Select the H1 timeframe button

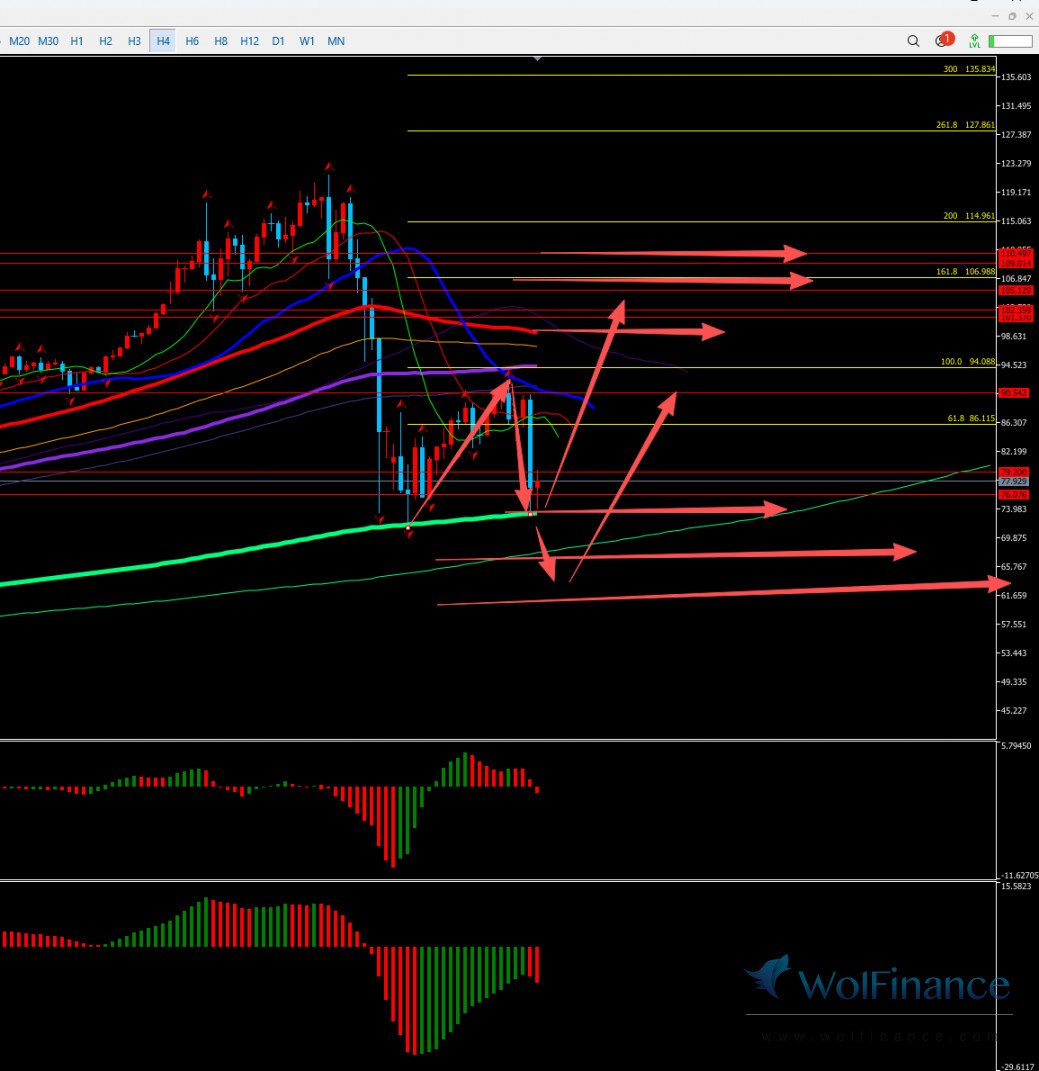(77, 41)
